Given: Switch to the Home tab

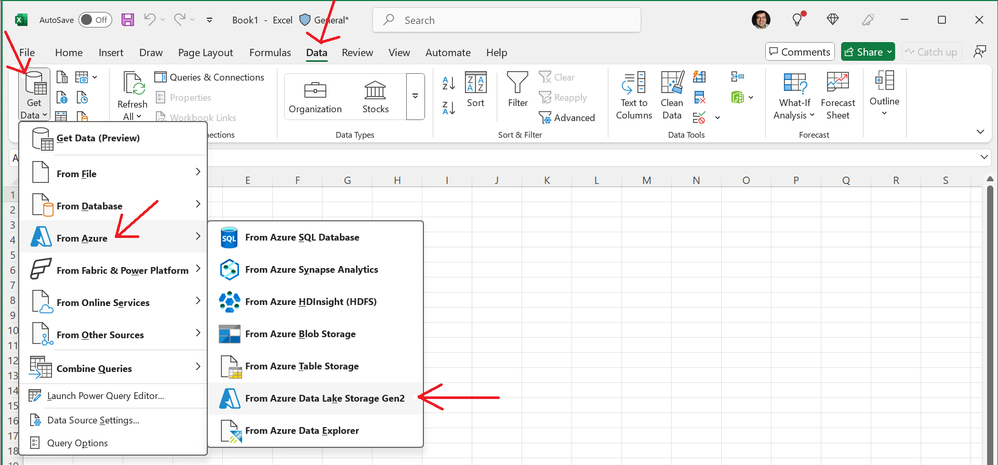Looking at the screenshot, I should click(x=69, y=53).
